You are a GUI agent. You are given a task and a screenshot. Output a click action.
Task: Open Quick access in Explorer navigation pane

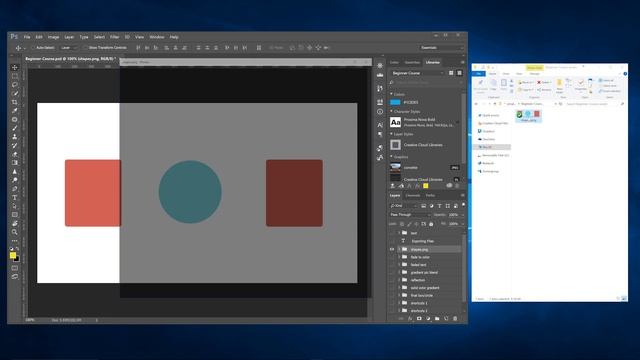click(x=489, y=116)
